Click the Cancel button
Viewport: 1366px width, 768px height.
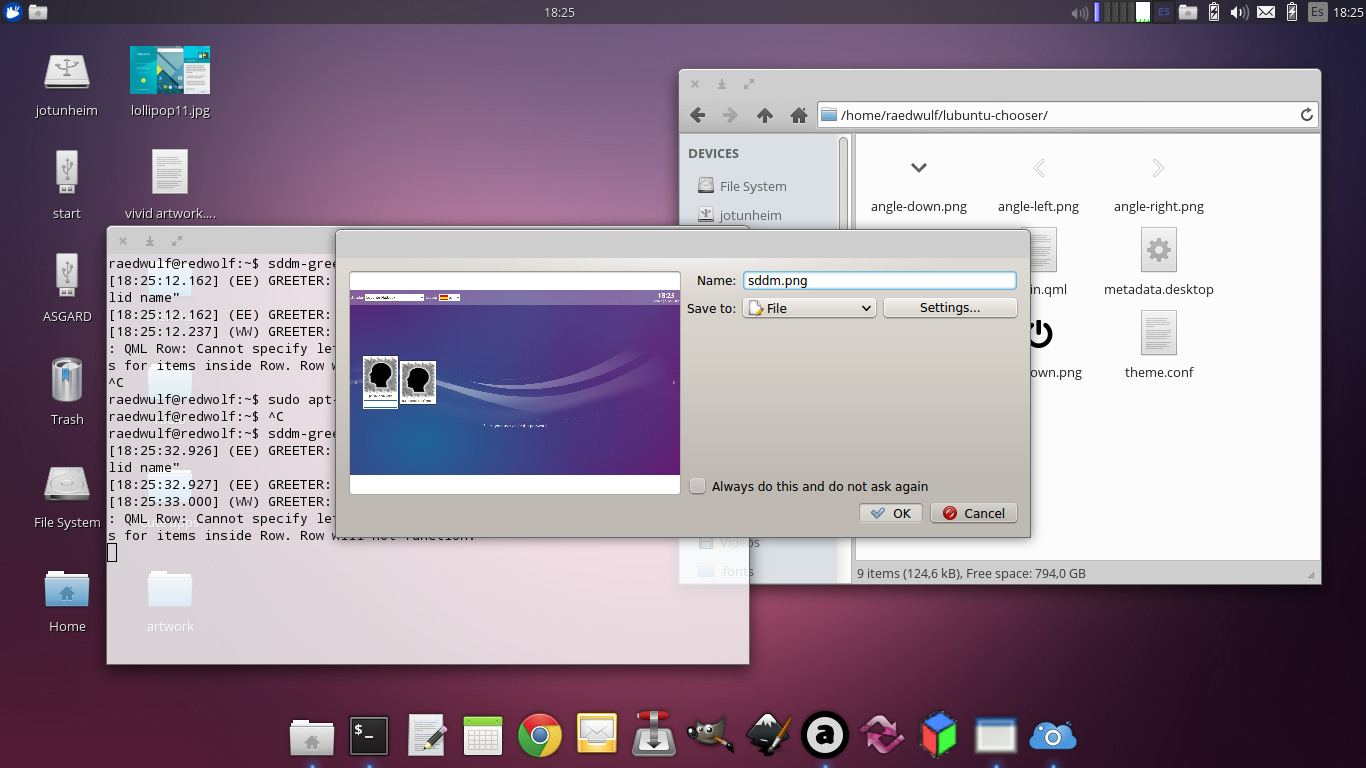click(974, 513)
